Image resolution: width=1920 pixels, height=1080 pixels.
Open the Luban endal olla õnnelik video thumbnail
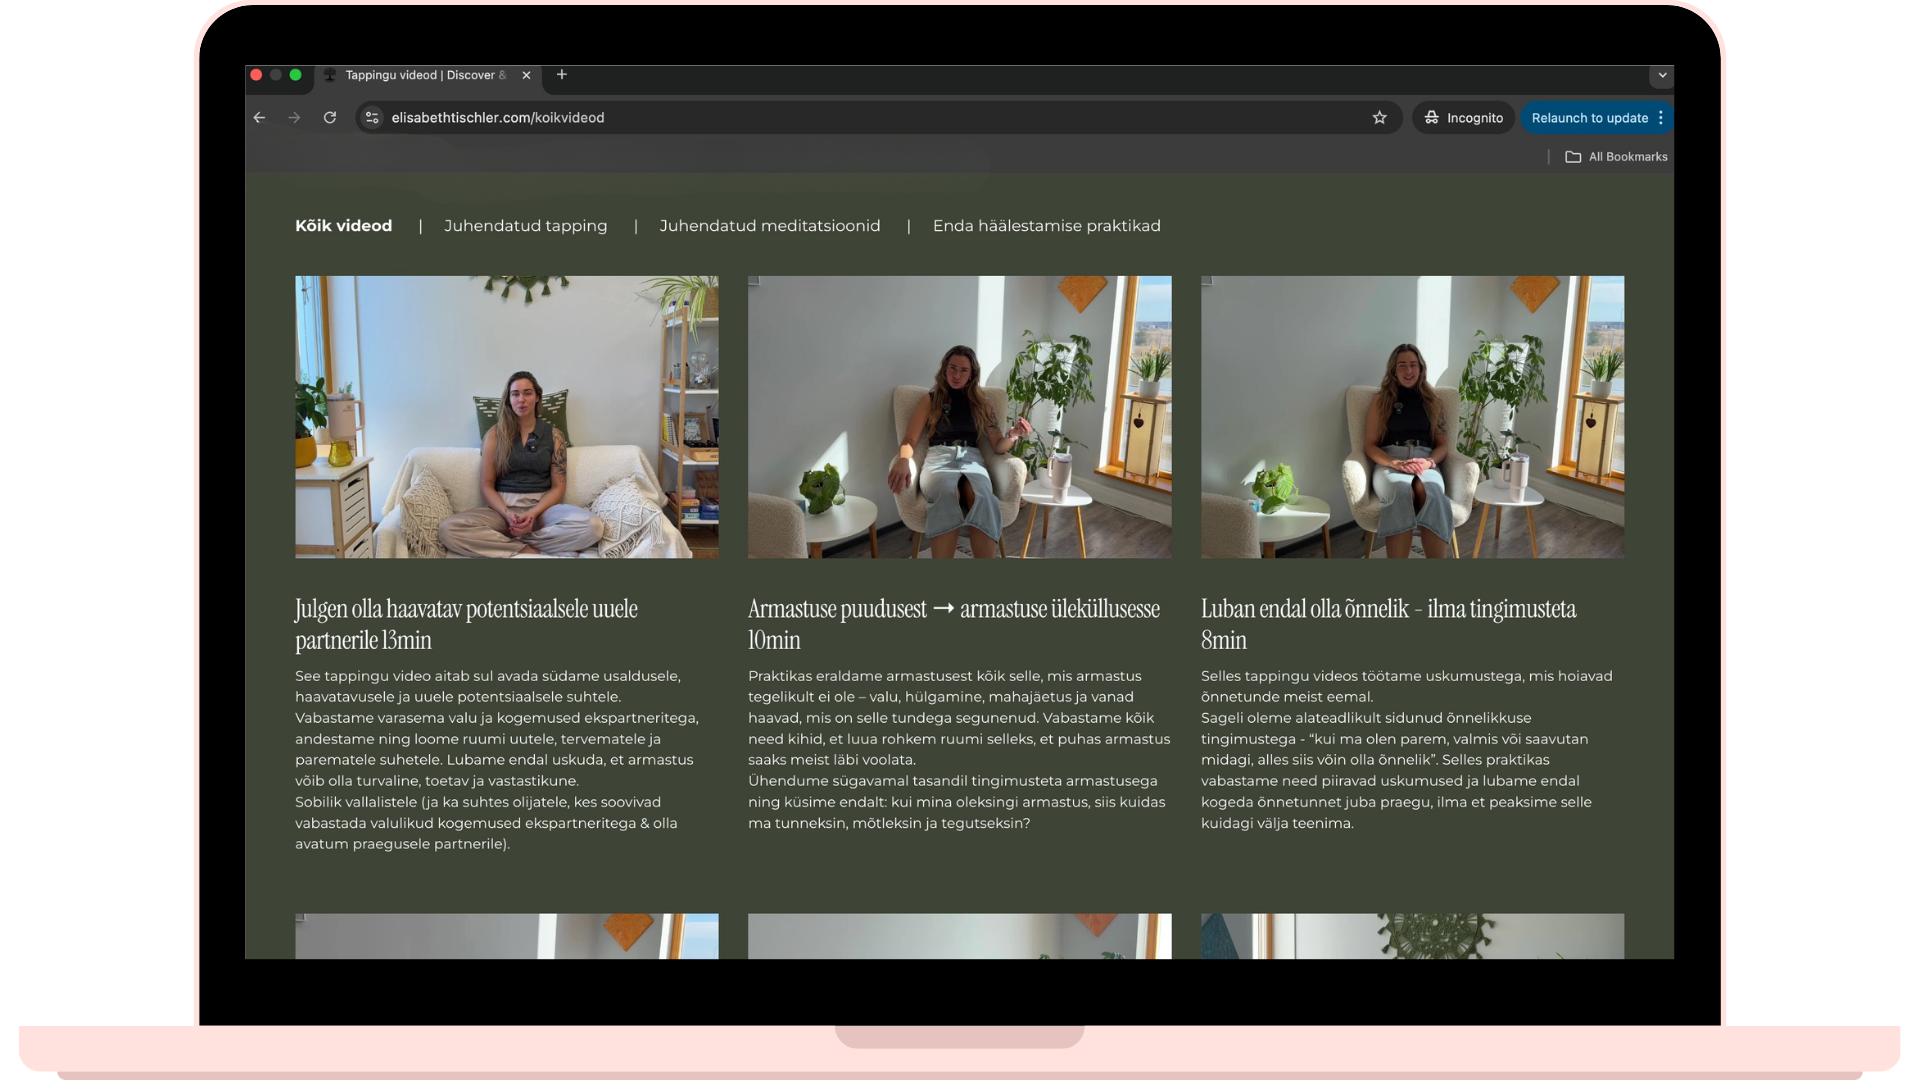point(1412,417)
